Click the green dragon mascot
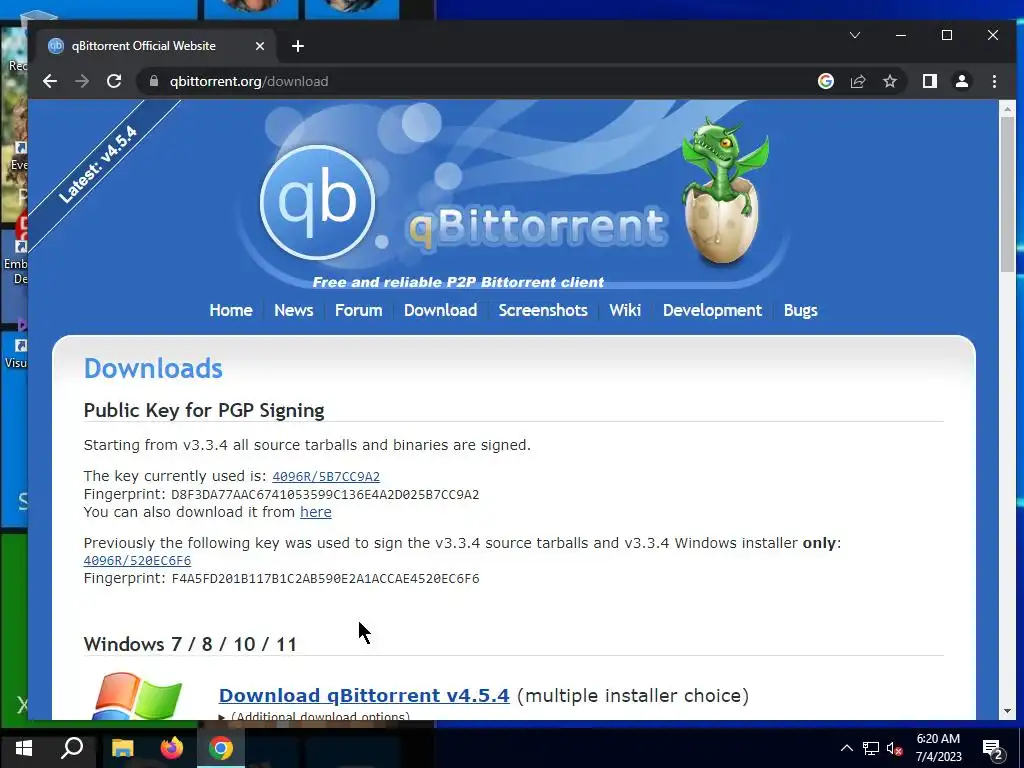 (724, 189)
